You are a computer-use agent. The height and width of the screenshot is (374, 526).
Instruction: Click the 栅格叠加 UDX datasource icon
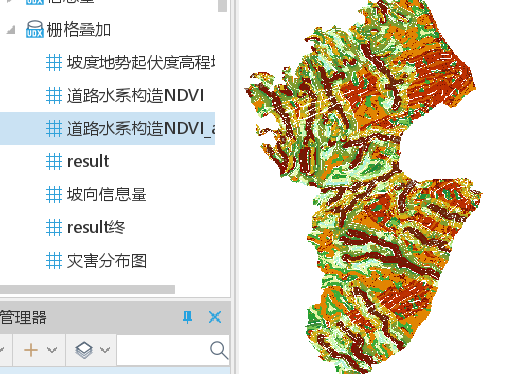(35, 29)
